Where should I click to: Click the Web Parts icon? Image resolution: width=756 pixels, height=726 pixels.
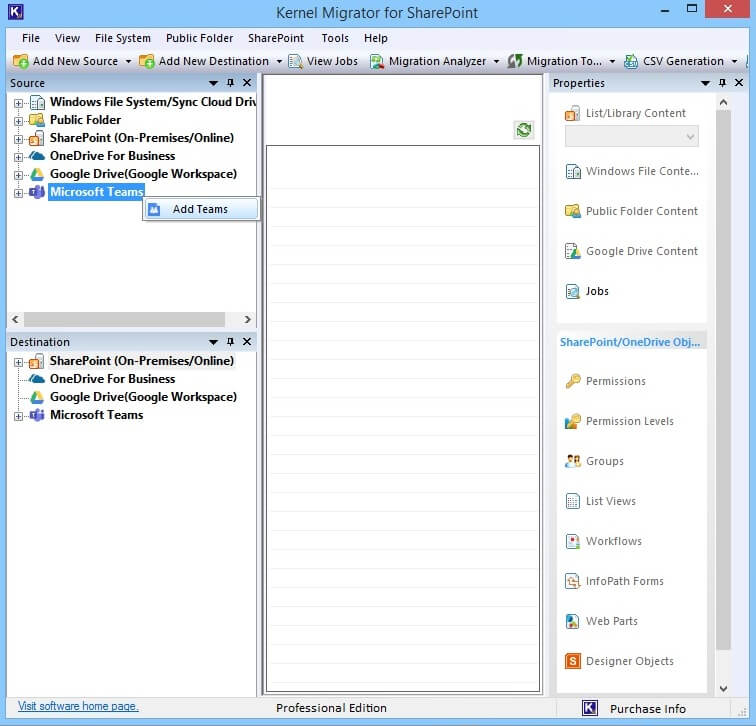573,621
